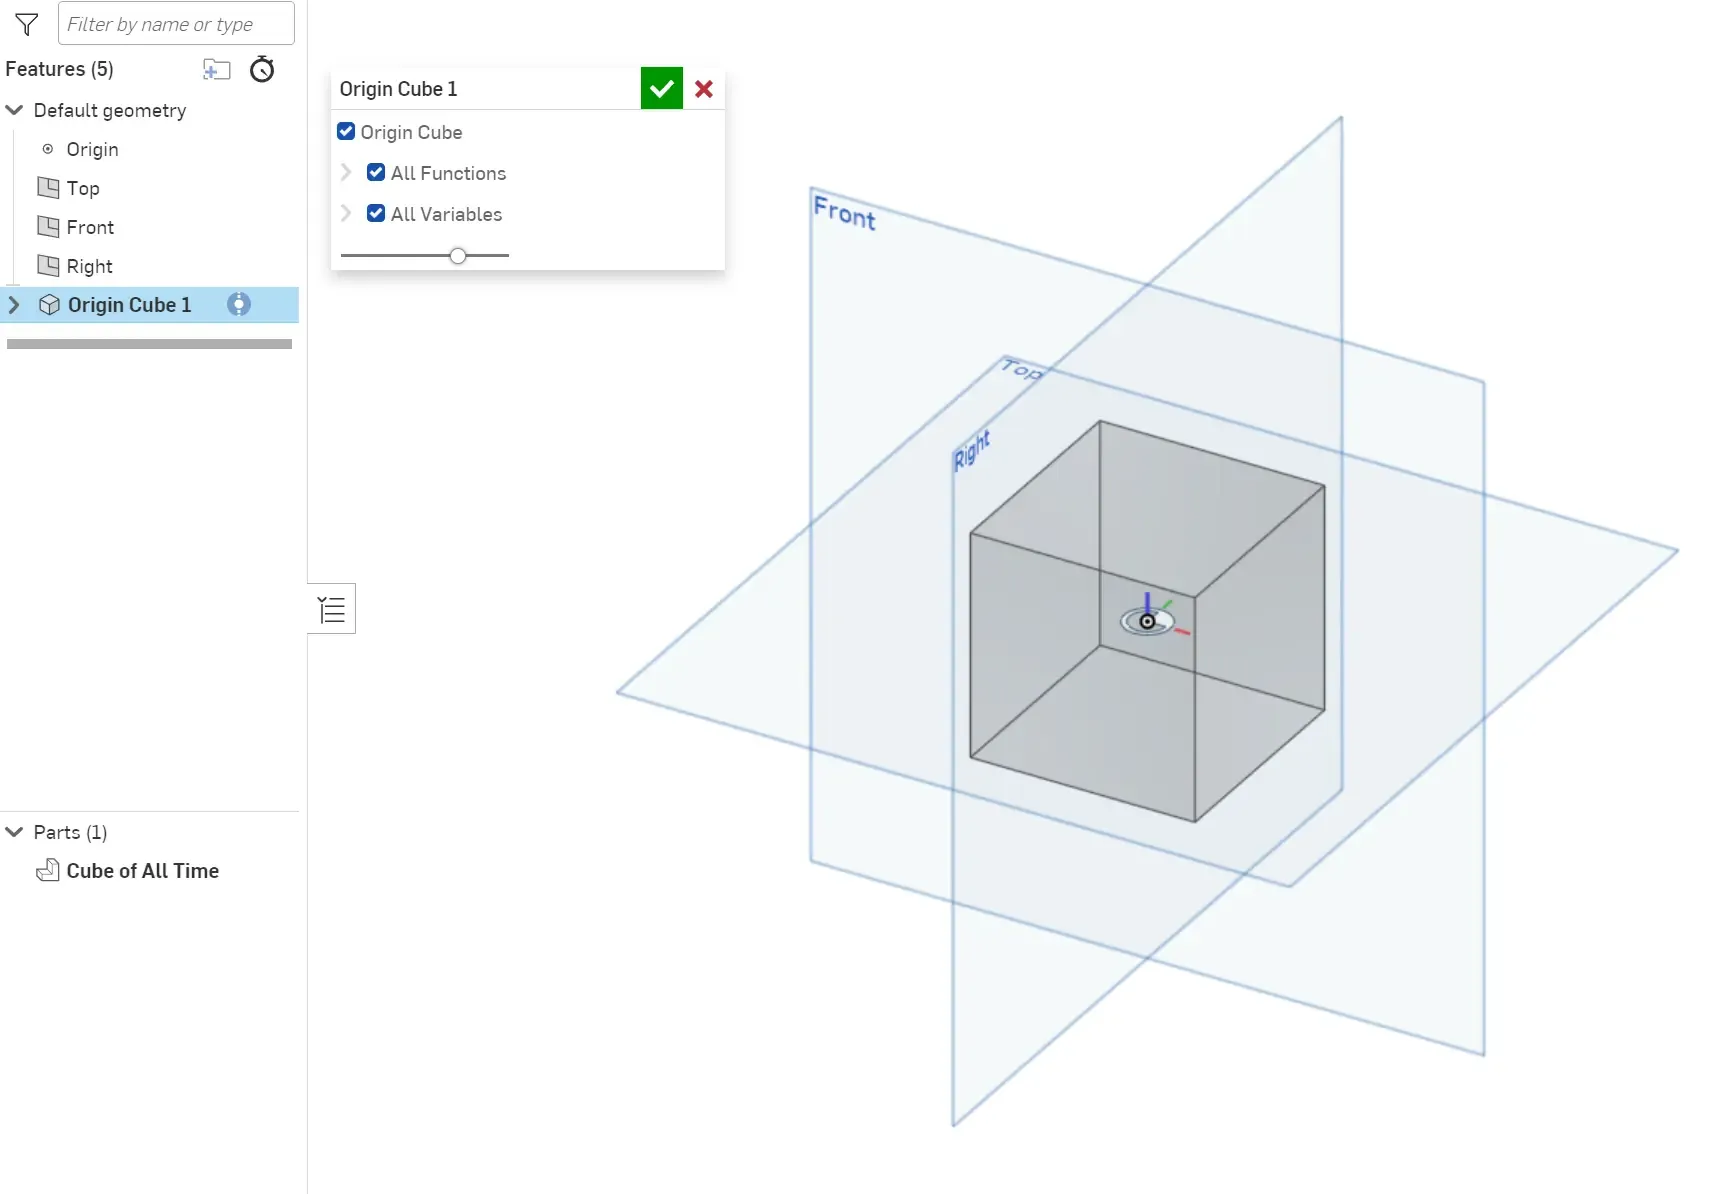Cancel the dialog via the red X
The image size is (1725, 1194).
[703, 89]
